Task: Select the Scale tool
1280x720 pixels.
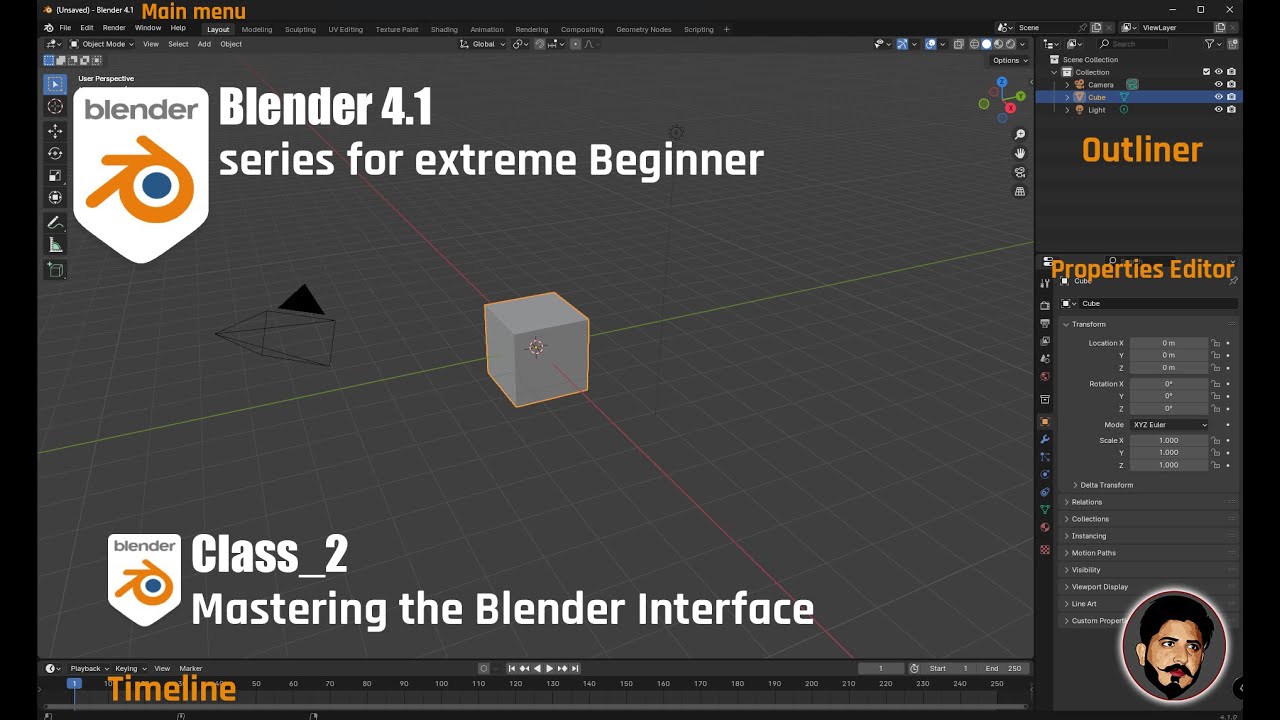Action: [55, 175]
